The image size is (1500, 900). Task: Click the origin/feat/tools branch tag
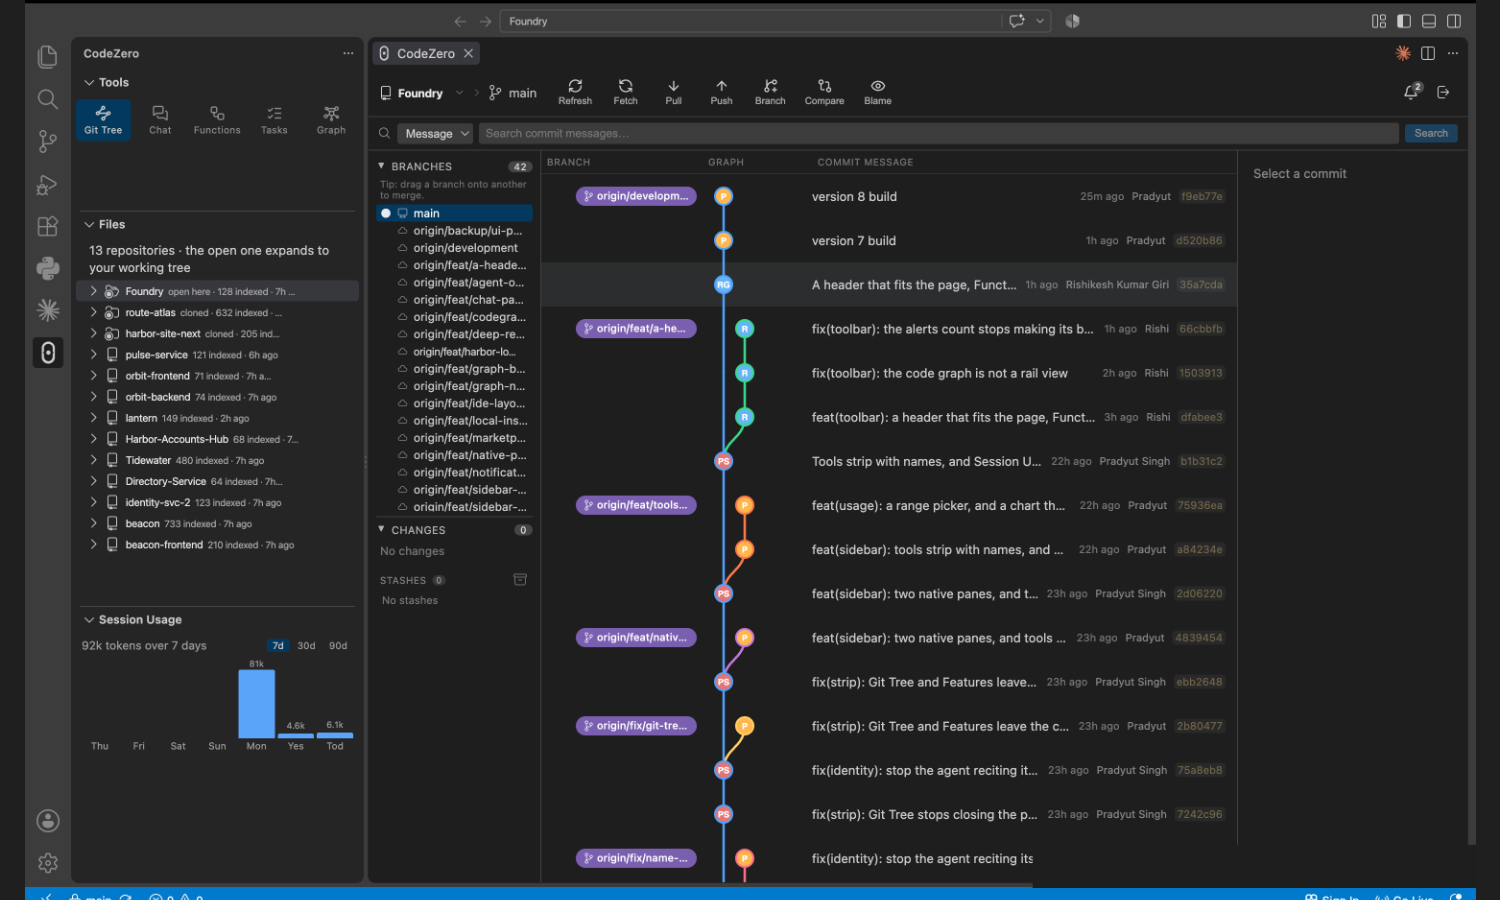pyautogui.click(x=636, y=505)
